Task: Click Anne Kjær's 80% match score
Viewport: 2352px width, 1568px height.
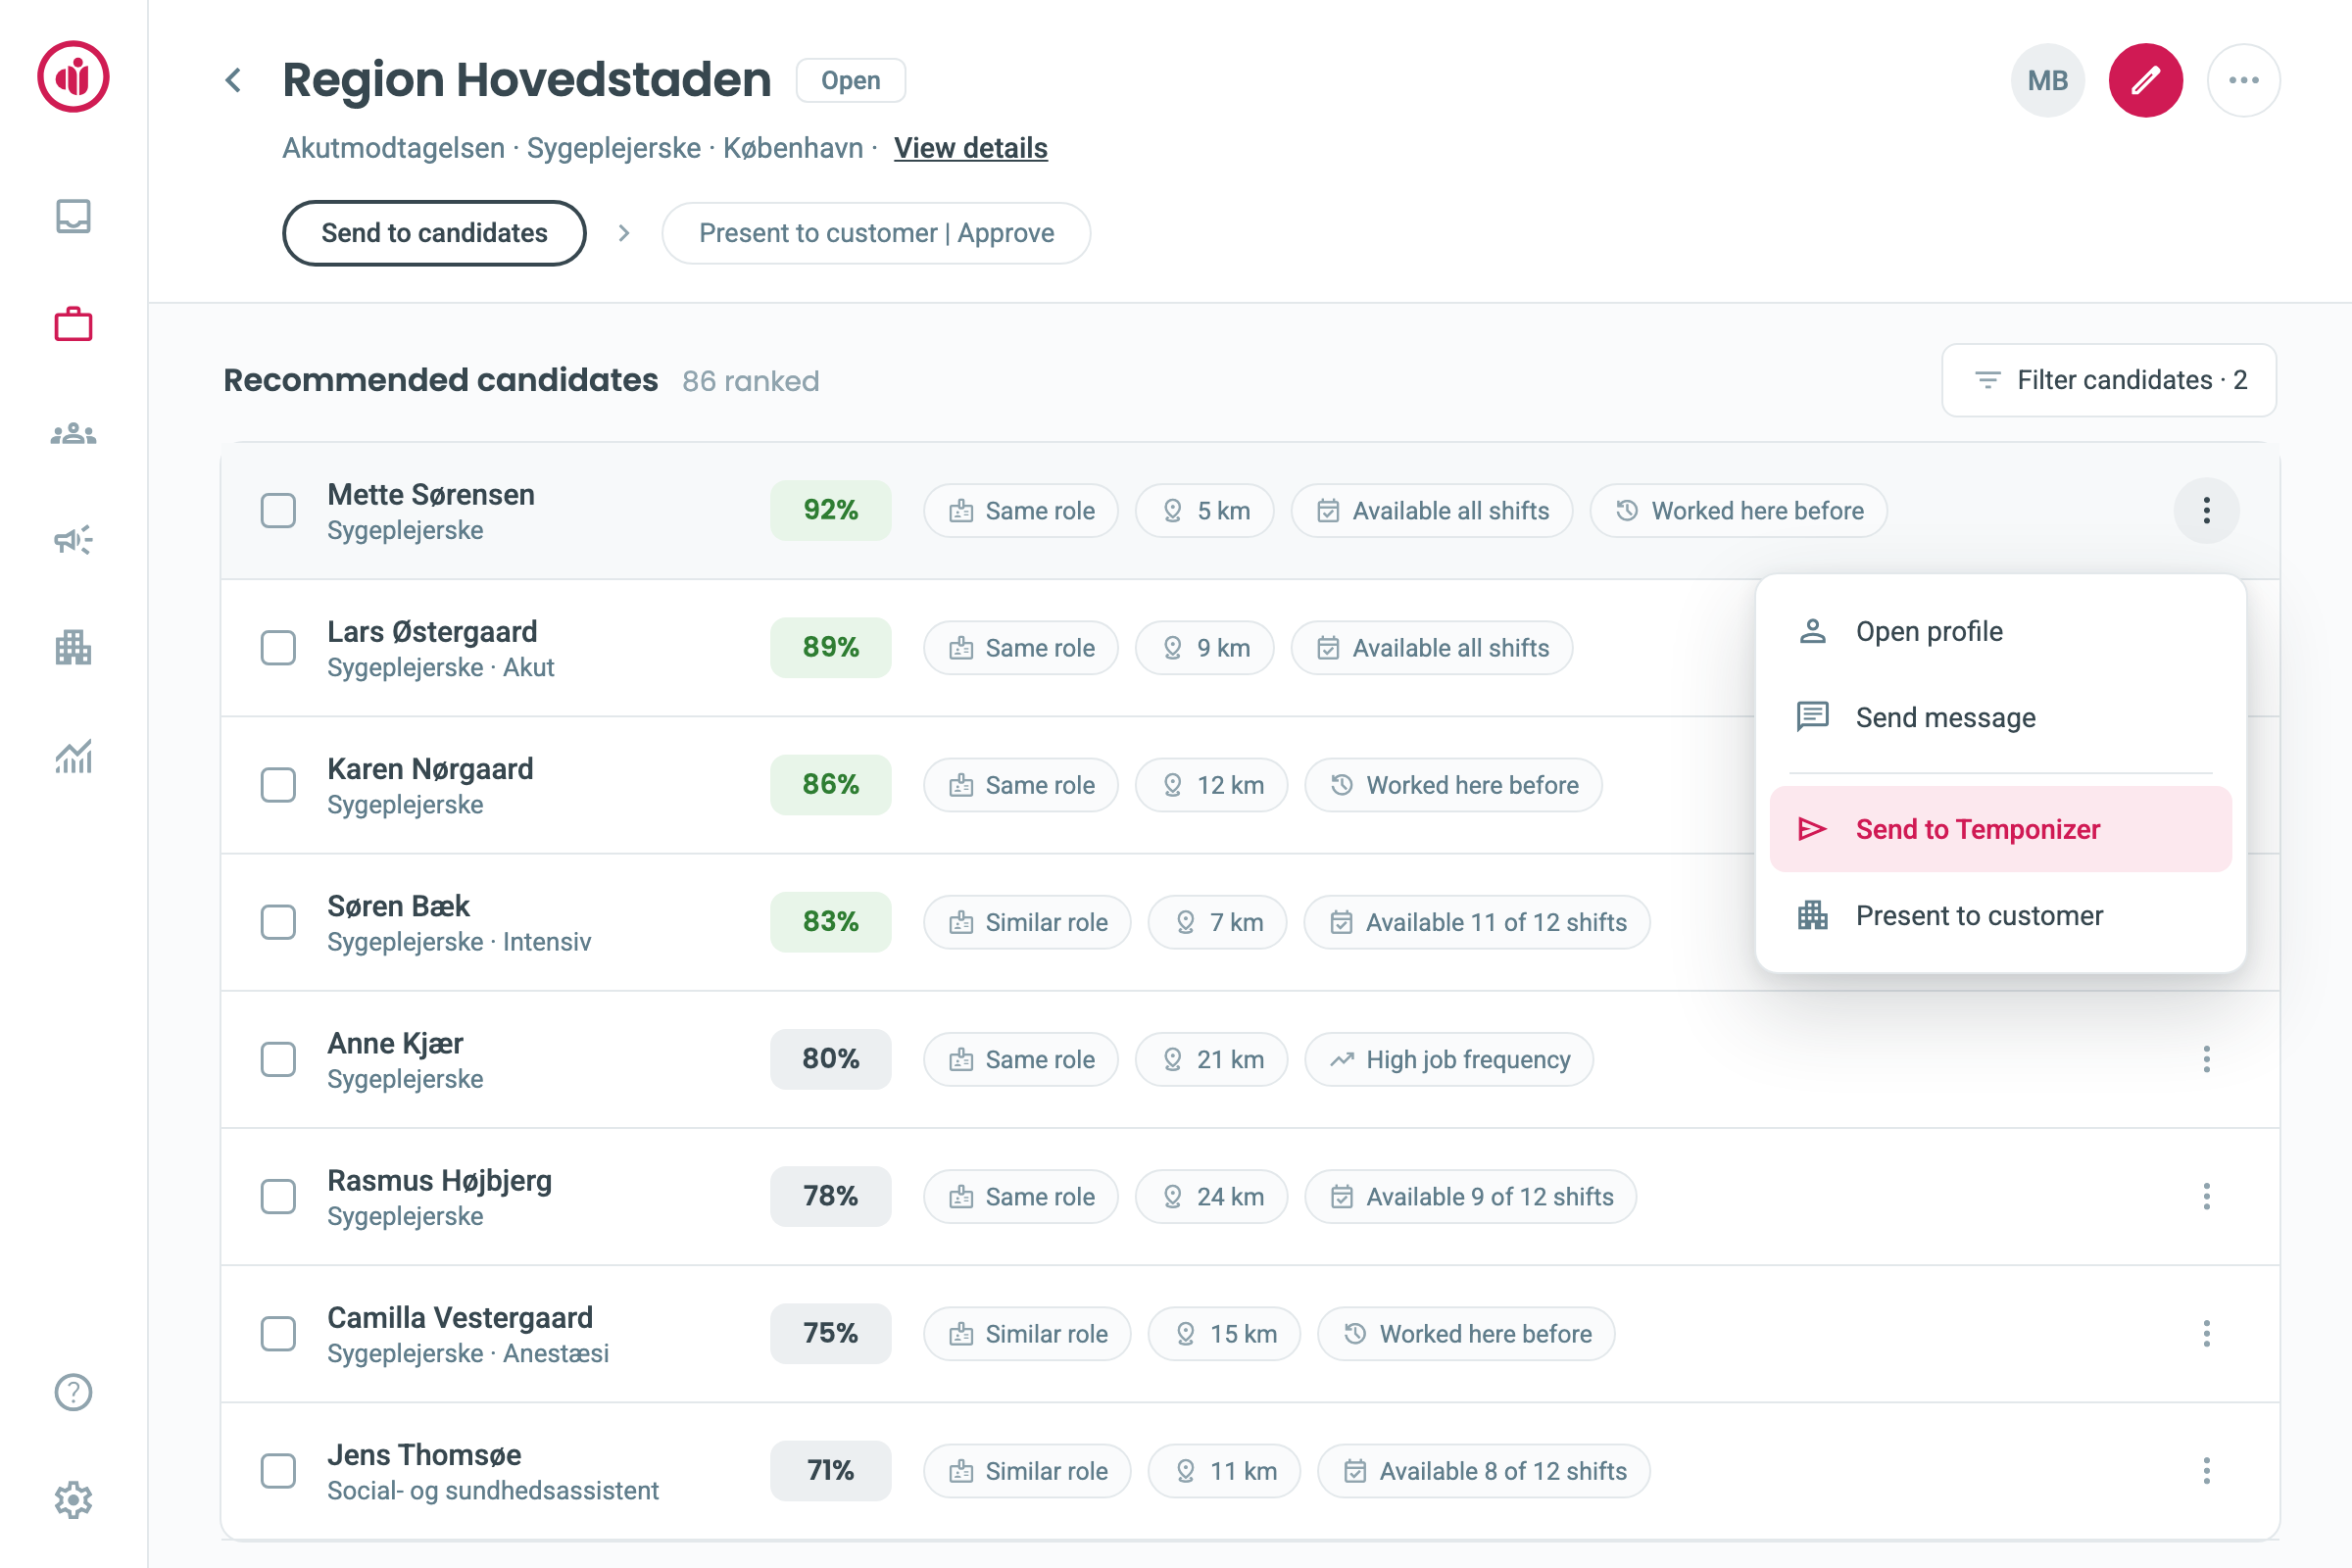Action: (x=831, y=1059)
